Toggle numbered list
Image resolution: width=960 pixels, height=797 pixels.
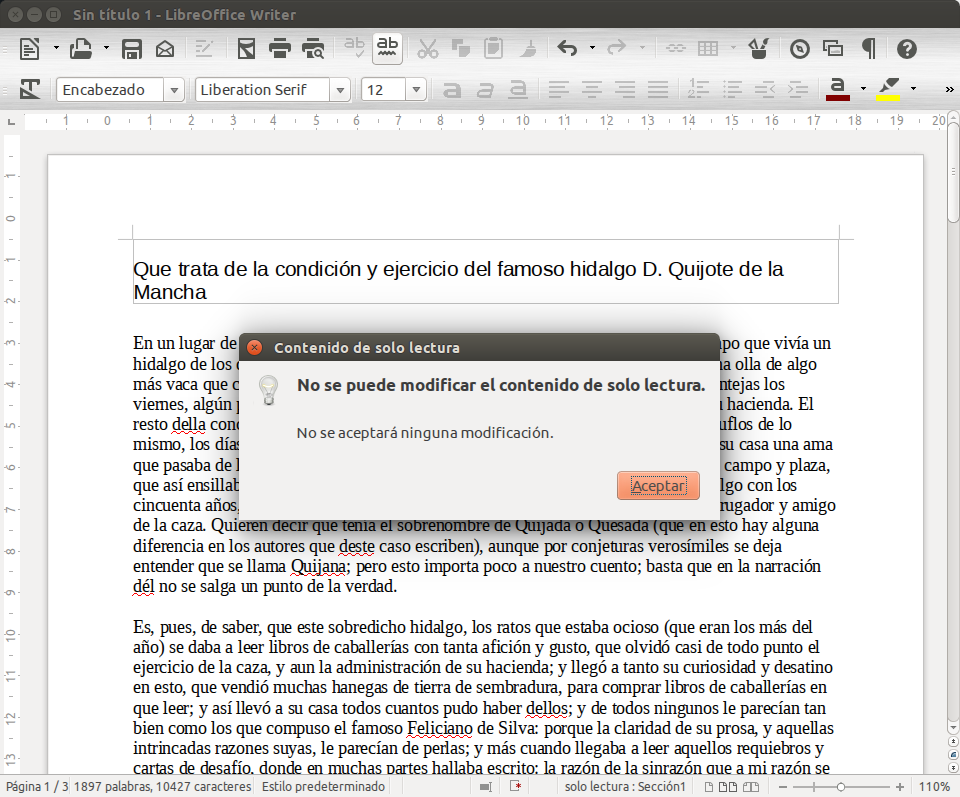tap(698, 89)
